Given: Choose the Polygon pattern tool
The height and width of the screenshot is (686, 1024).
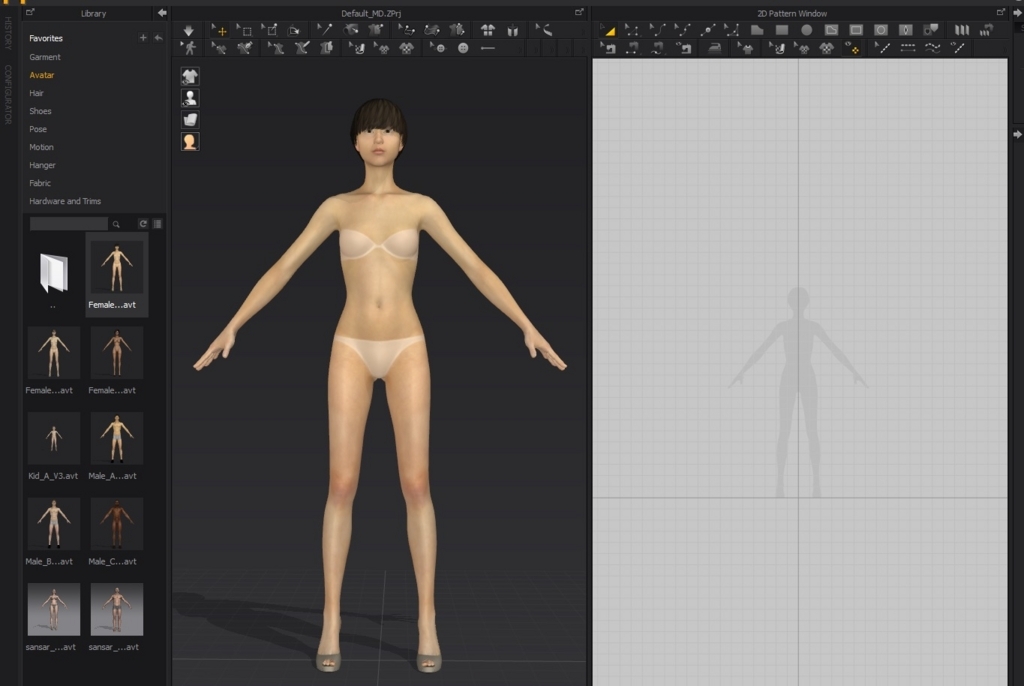Looking at the screenshot, I should pyautogui.click(x=757, y=30).
